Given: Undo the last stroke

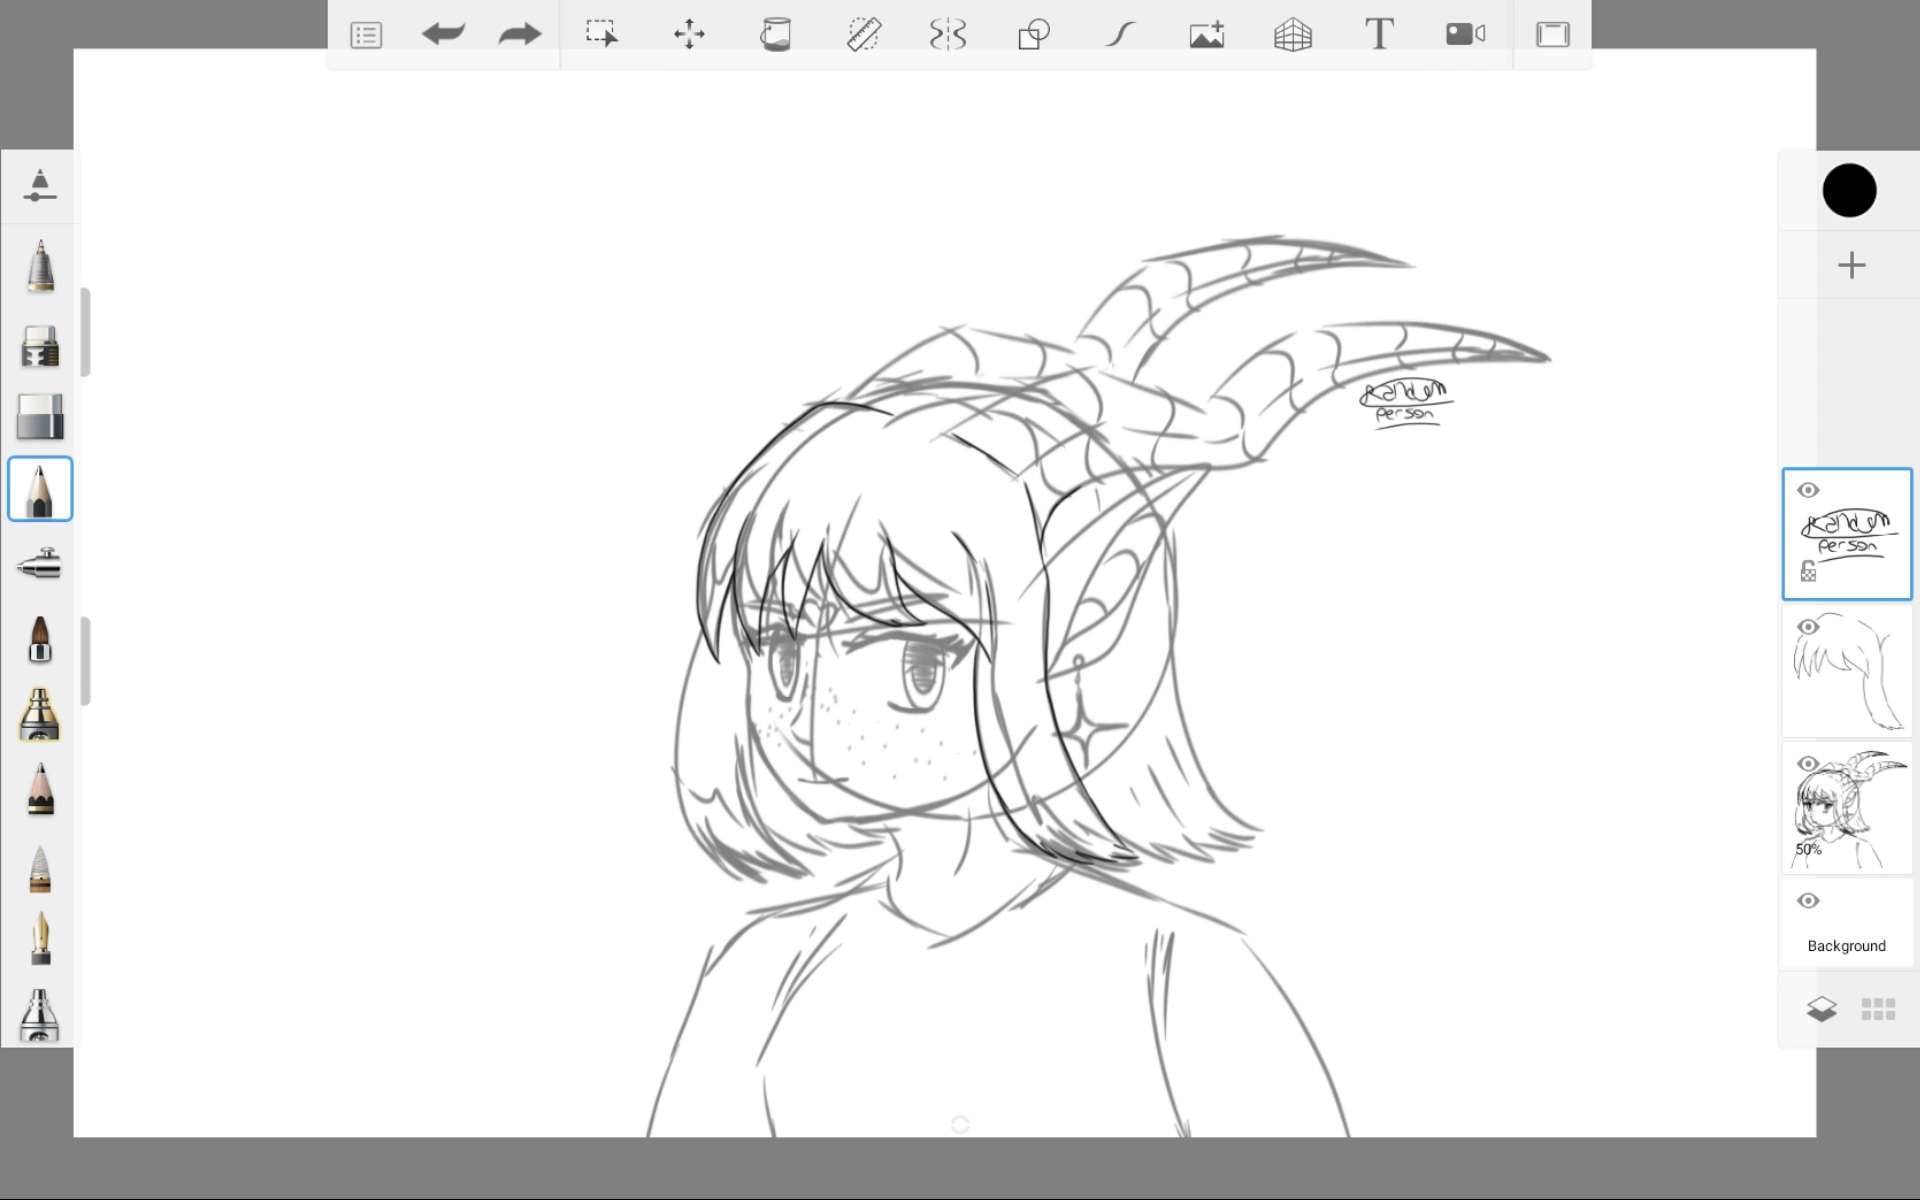Looking at the screenshot, I should pos(443,33).
